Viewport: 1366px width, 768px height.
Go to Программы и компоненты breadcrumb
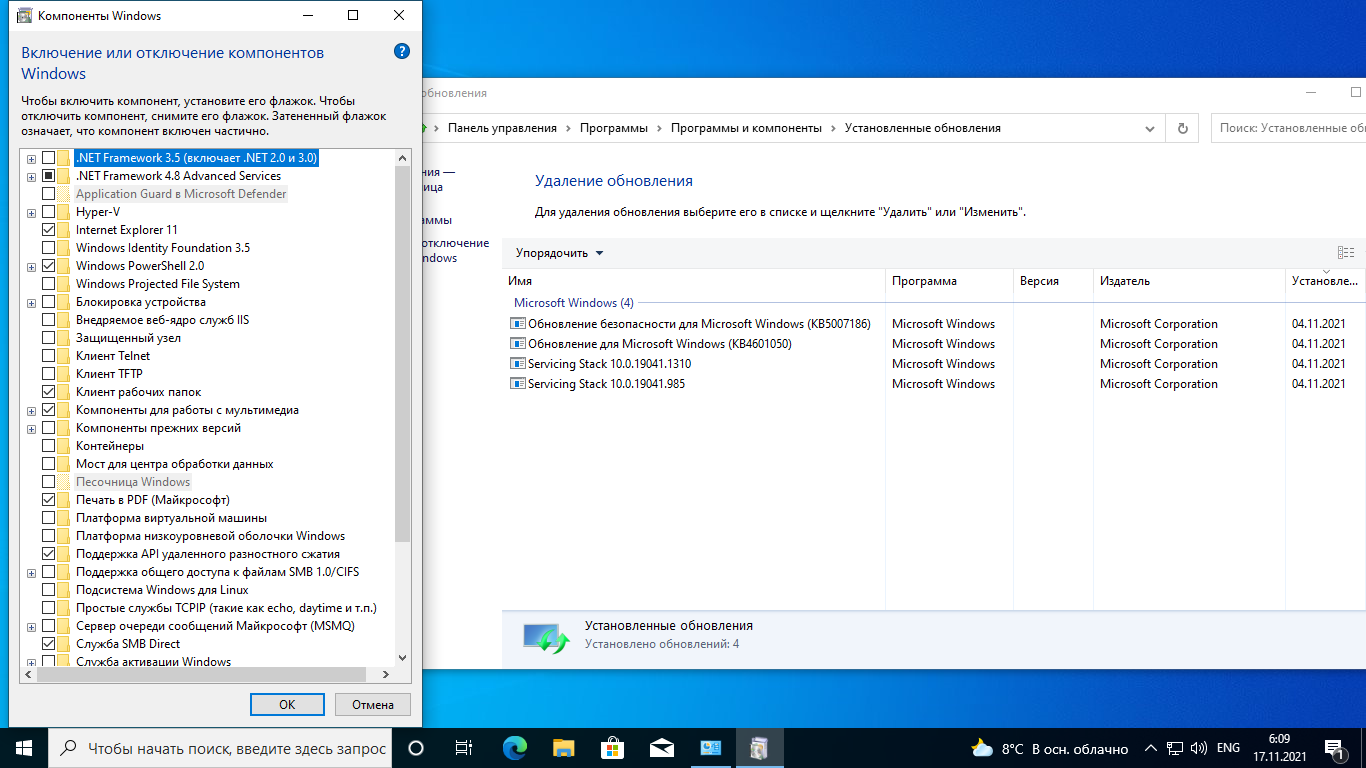[746, 128]
